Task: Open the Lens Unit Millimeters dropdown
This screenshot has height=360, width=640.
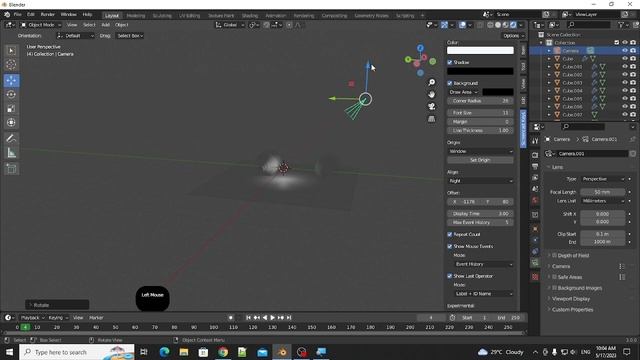Action: point(603,201)
